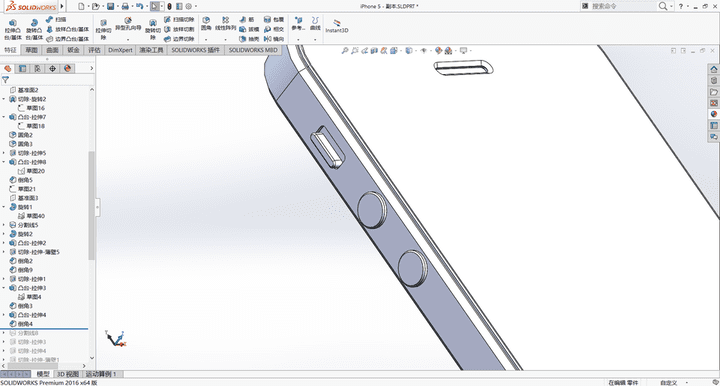This screenshot has height=386, width=720.
Task: Select the 镜向 mirror tool
Action: [274, 39]
